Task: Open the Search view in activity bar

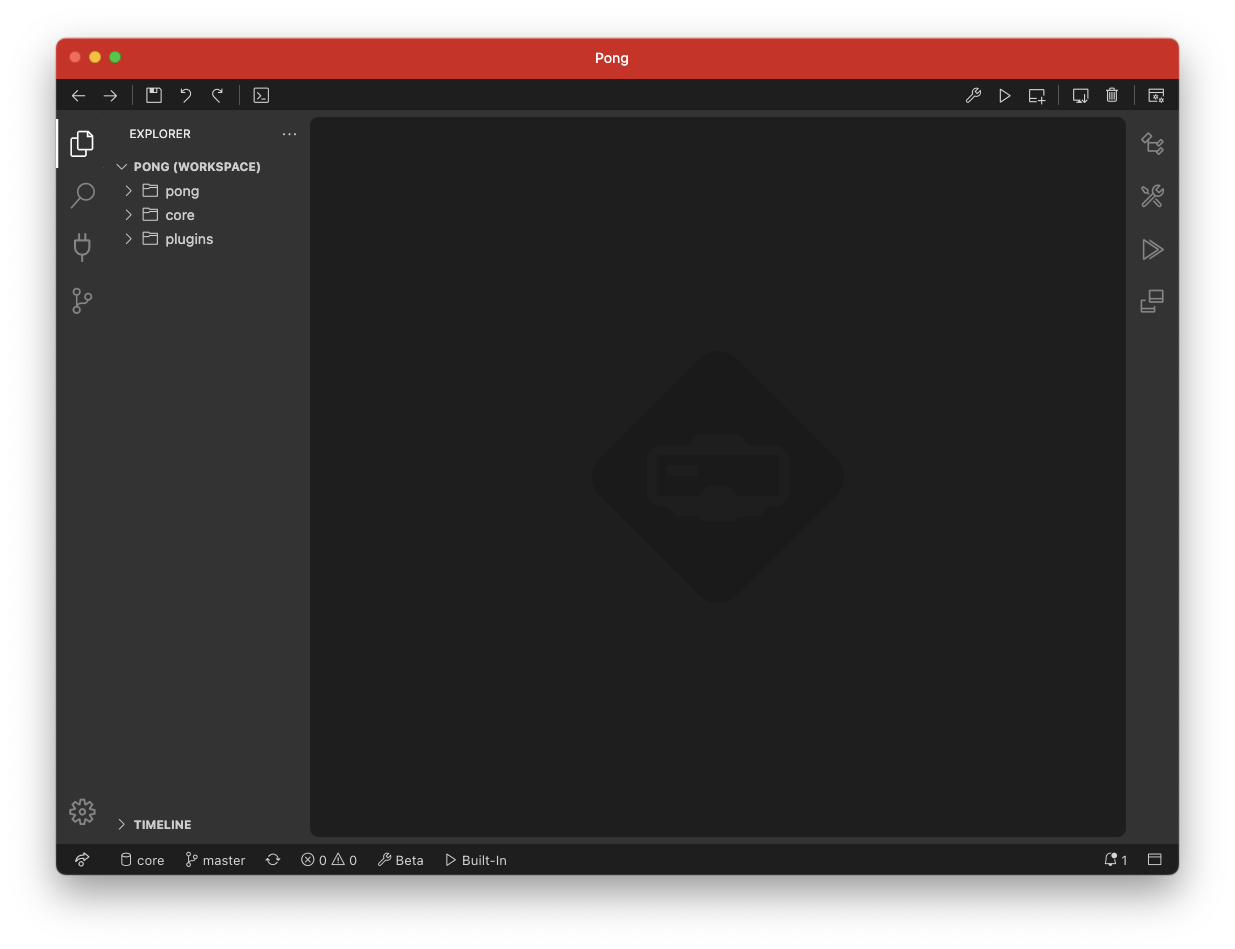Action: 82,196
